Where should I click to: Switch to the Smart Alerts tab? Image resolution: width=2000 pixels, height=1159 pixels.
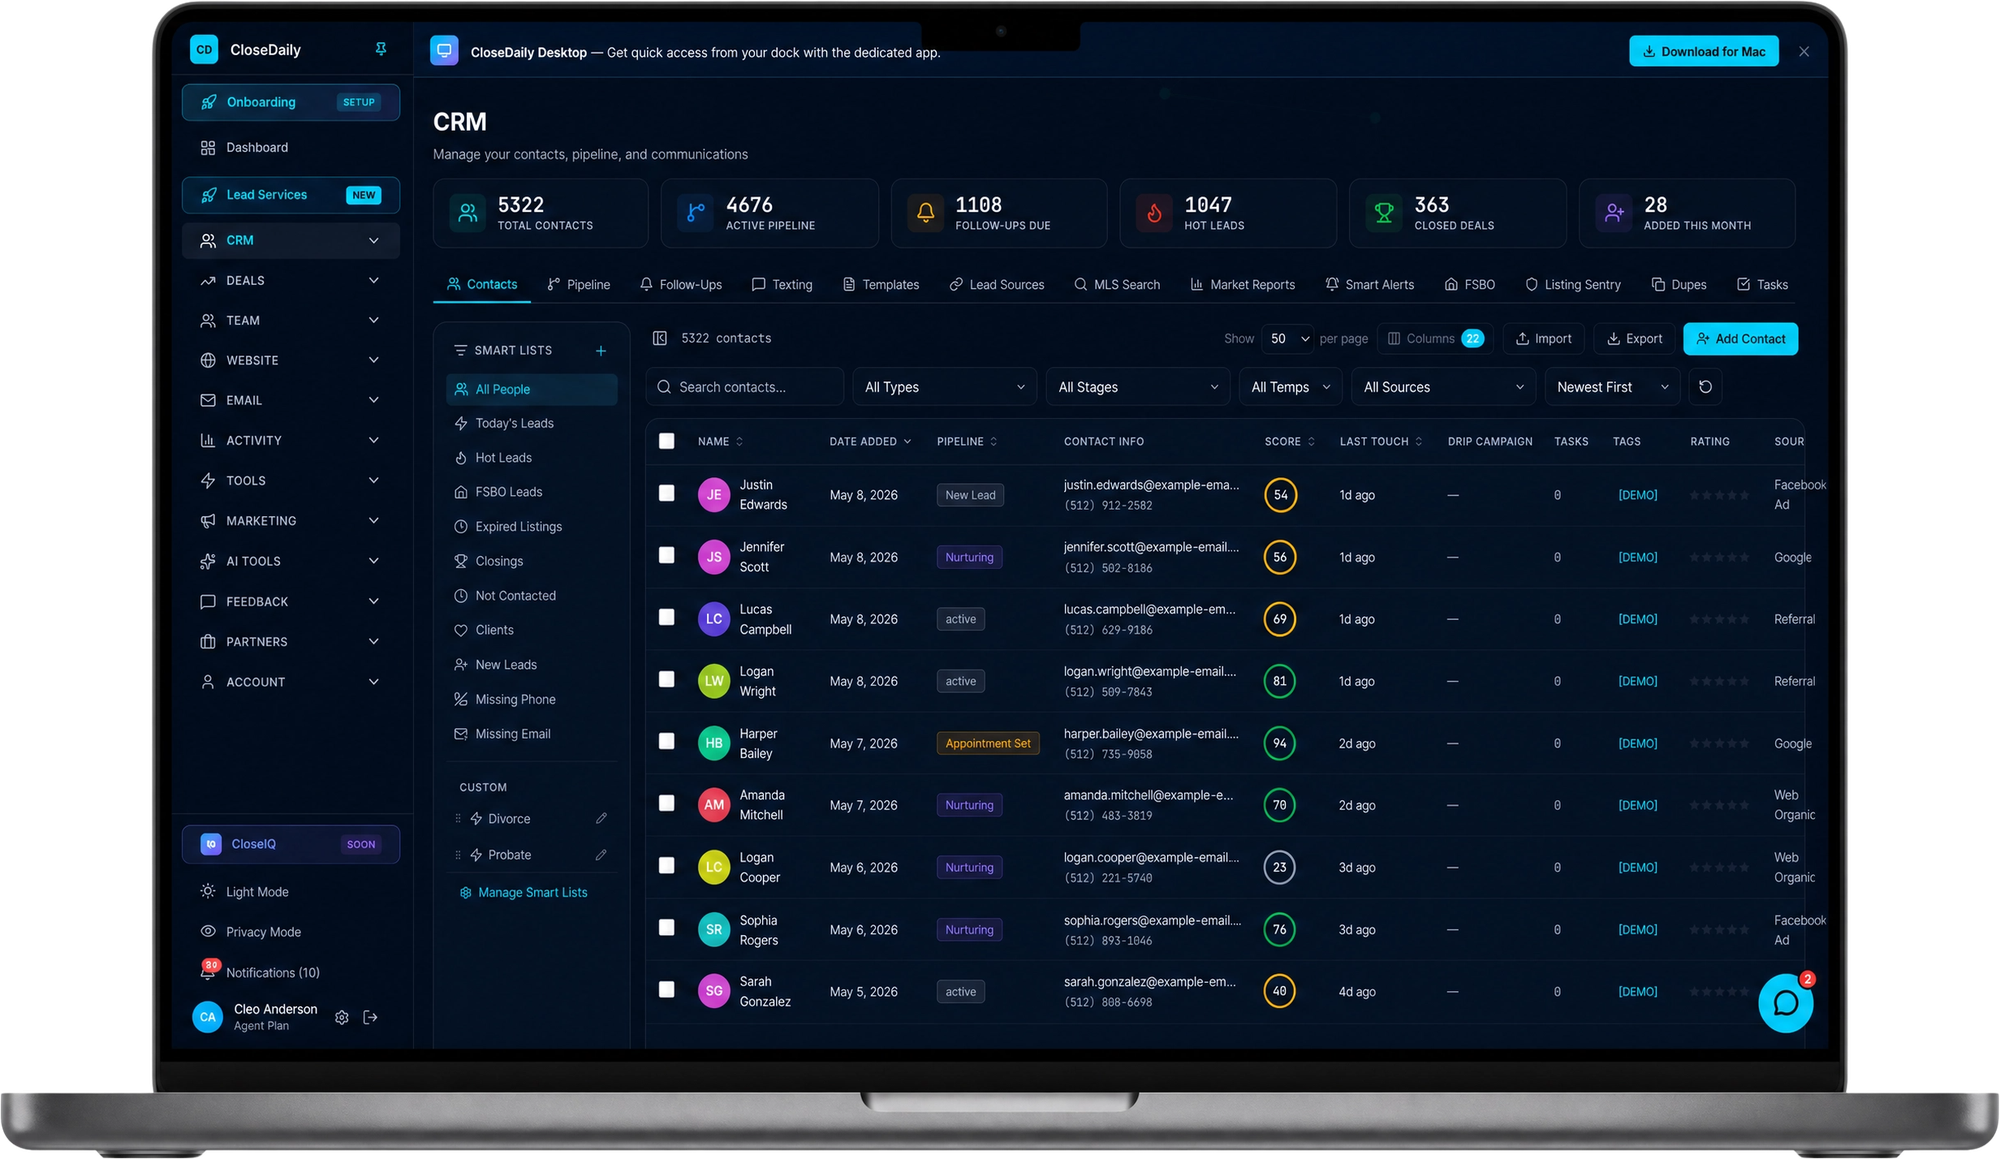(x=1369, y=284)
